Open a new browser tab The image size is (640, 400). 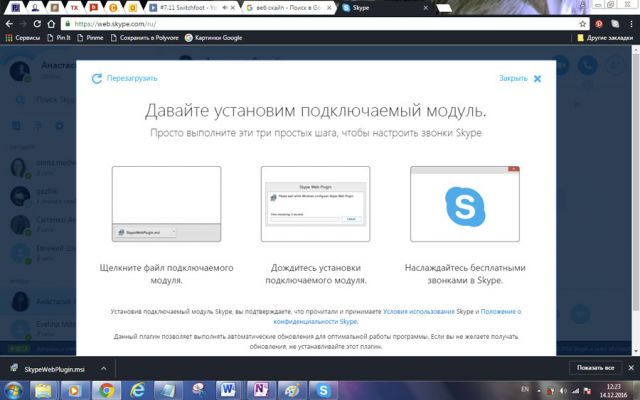pyautogui.click(x=444, y=8)
